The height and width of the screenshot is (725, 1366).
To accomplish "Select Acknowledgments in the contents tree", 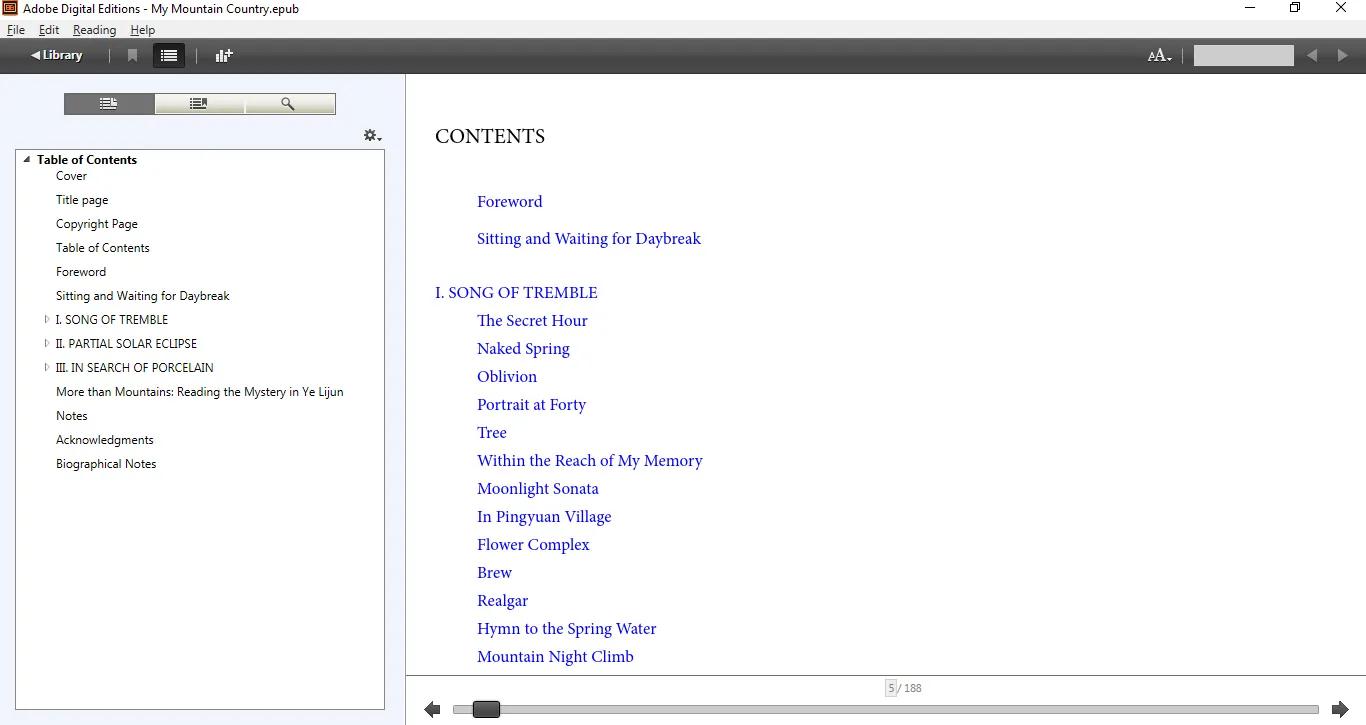I will pos(105,440).
